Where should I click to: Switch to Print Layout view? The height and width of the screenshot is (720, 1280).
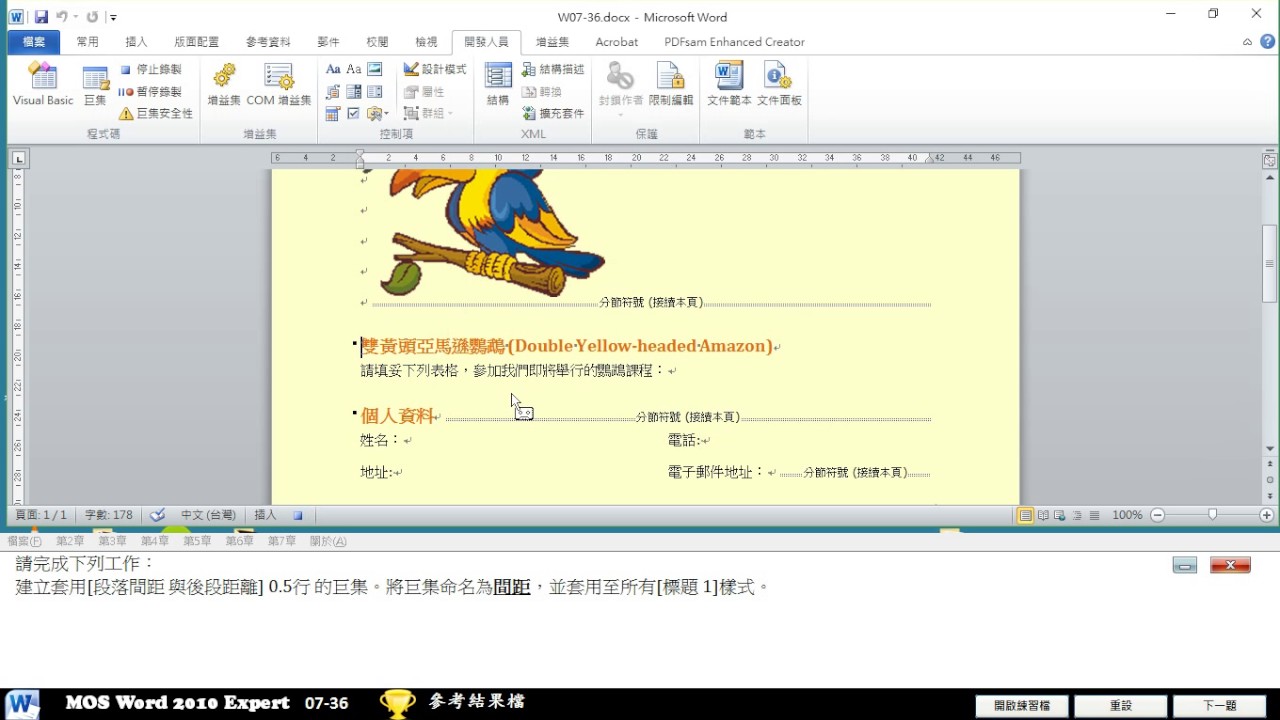coord(1025,515)
